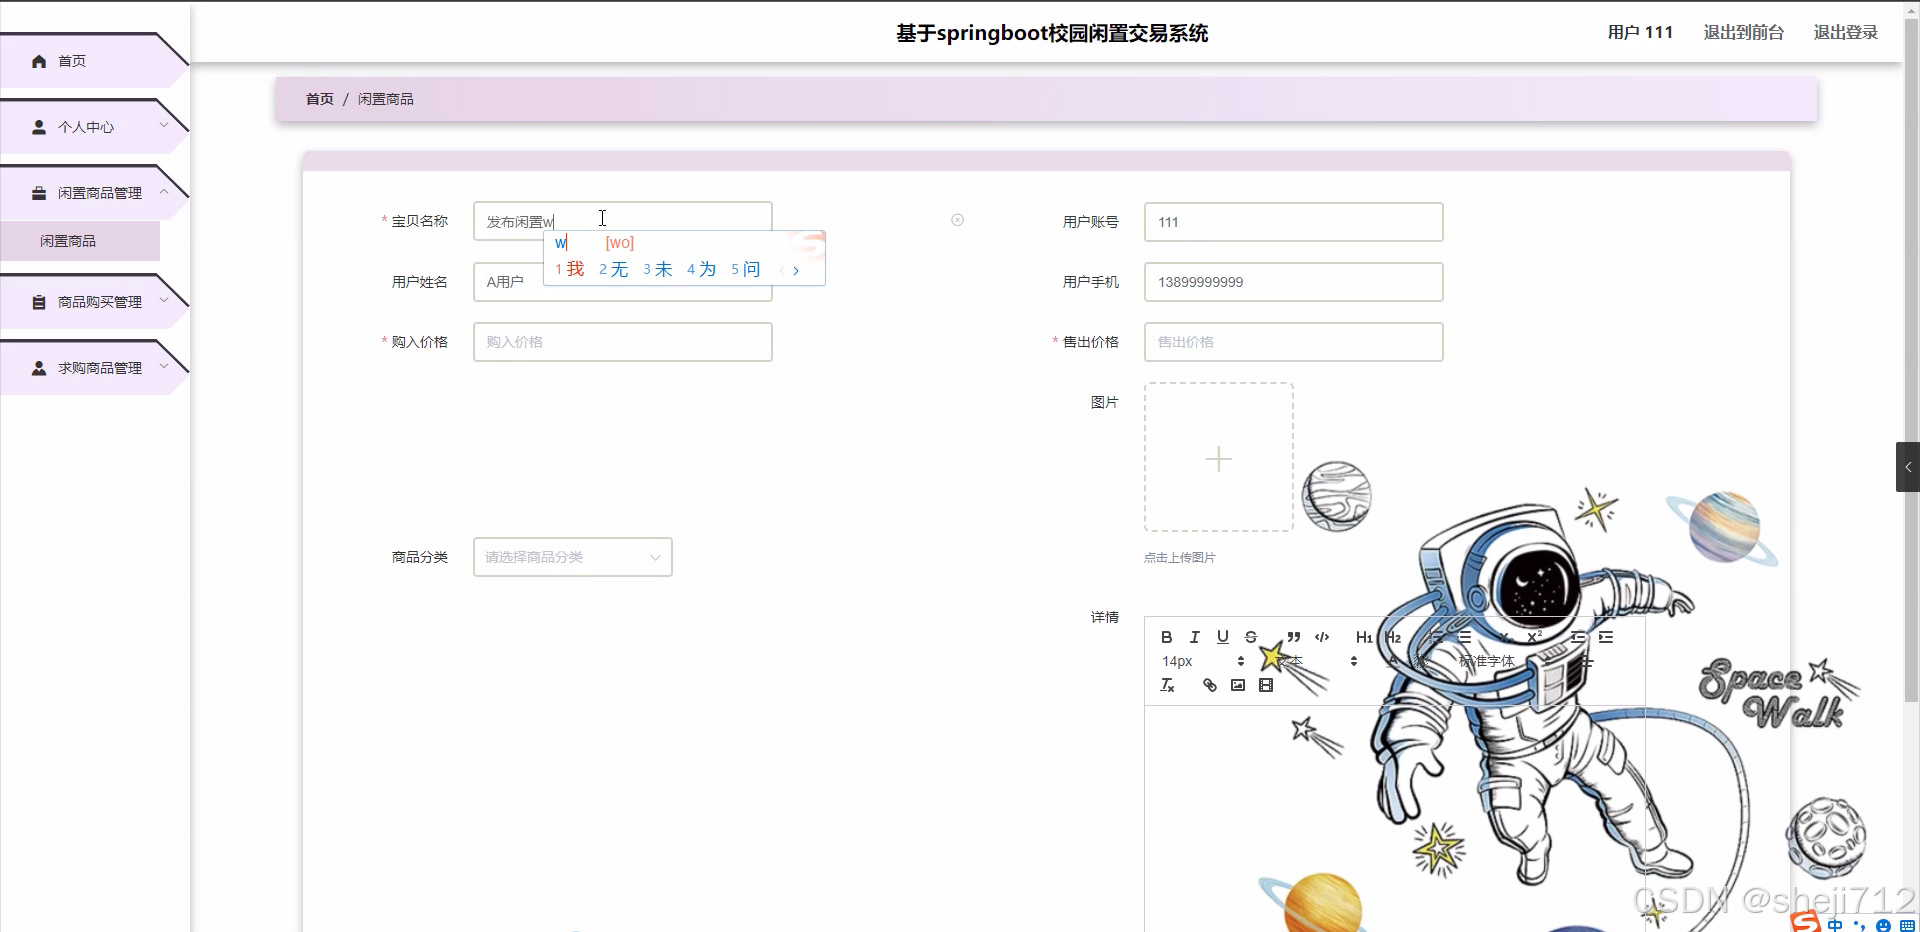Image resolution: width=1920 pixels, height=932 pixels.
Task: Toggle bold formatting in the details editor
Action: pos(1166,637)
